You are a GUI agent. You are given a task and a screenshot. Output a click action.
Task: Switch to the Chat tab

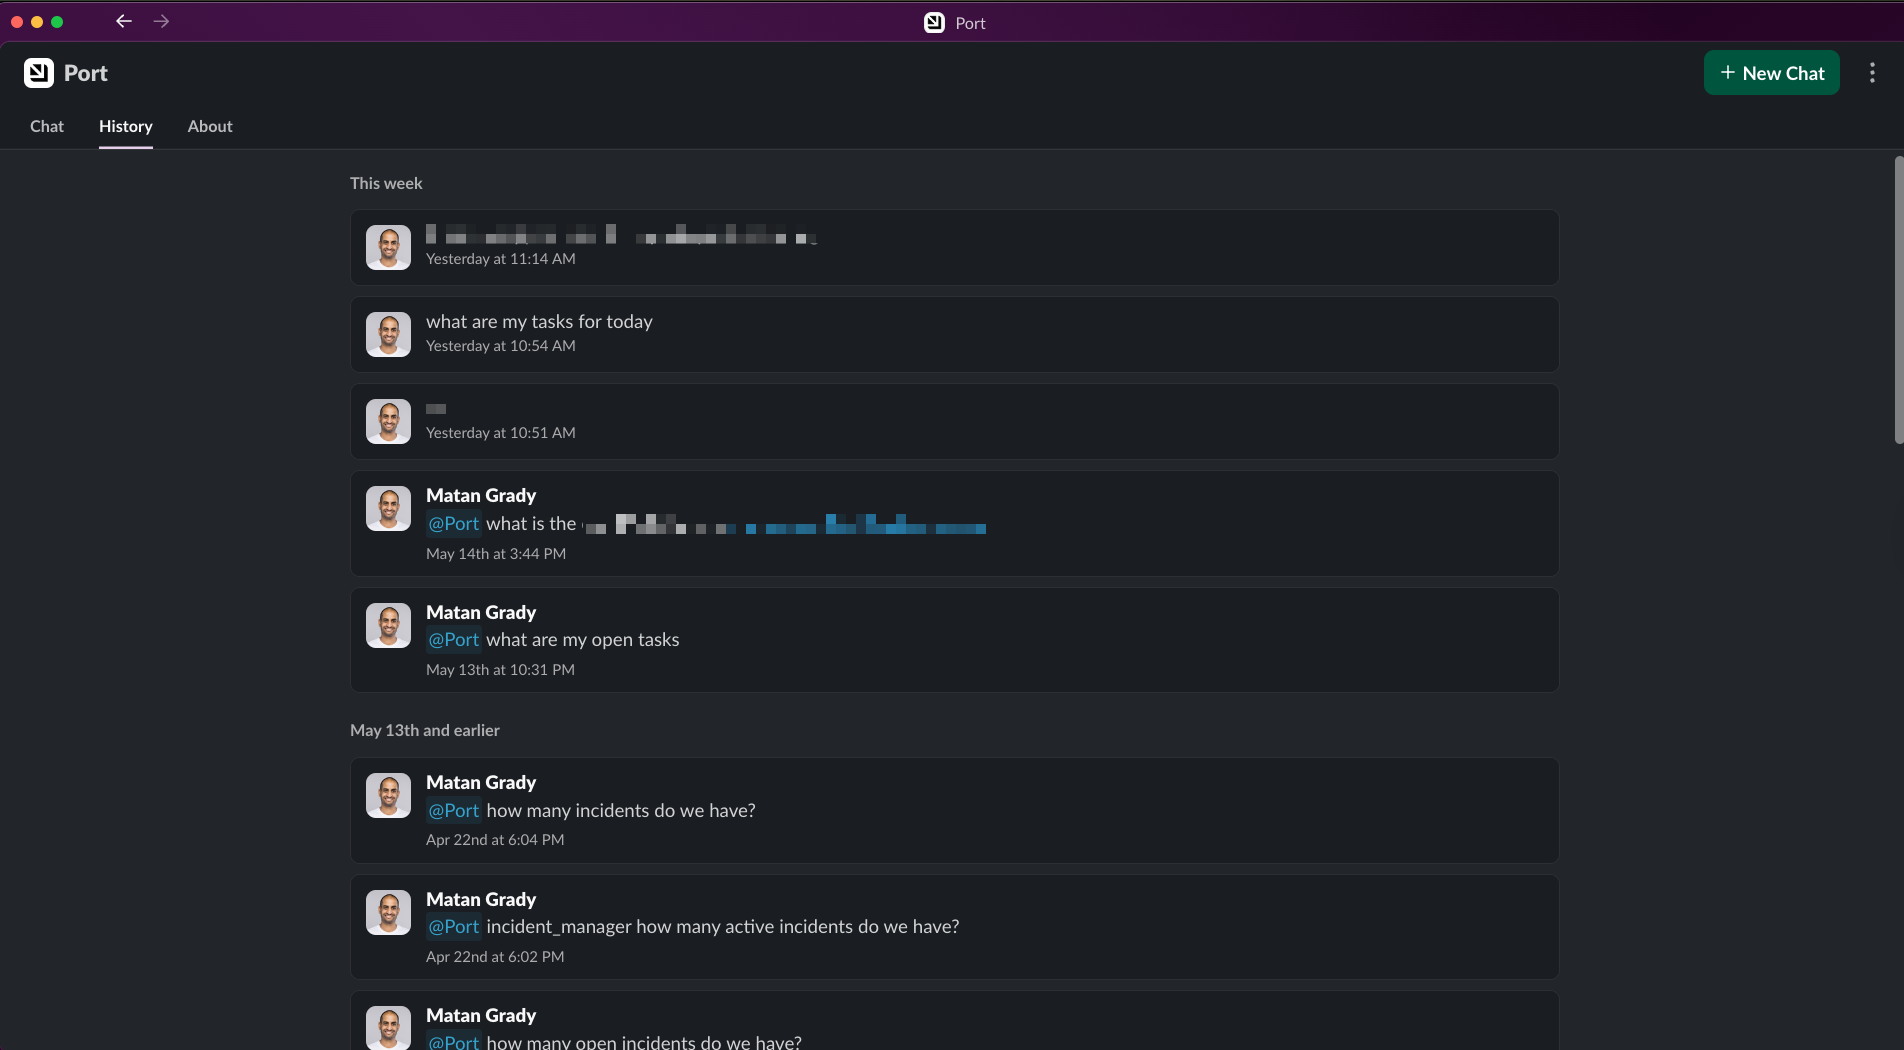(x=46, y=126)
